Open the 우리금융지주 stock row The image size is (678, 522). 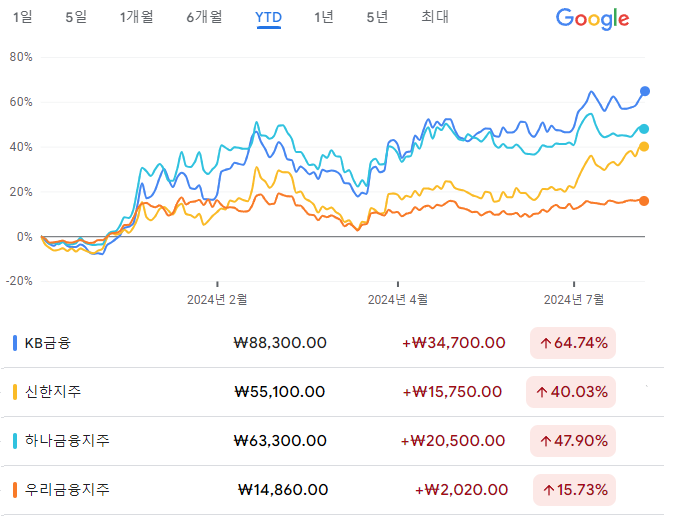coord(332,490)
